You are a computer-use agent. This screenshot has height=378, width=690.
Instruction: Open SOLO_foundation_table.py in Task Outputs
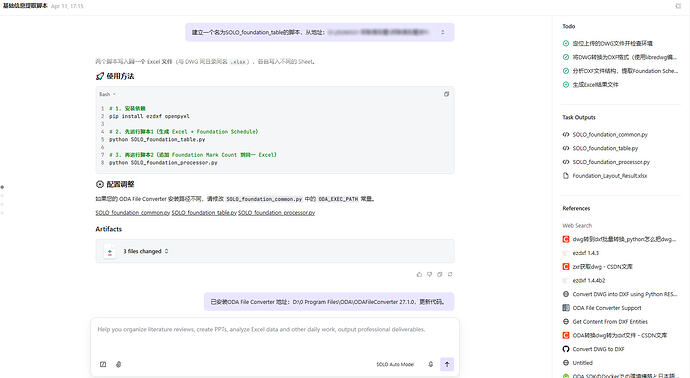605,148
